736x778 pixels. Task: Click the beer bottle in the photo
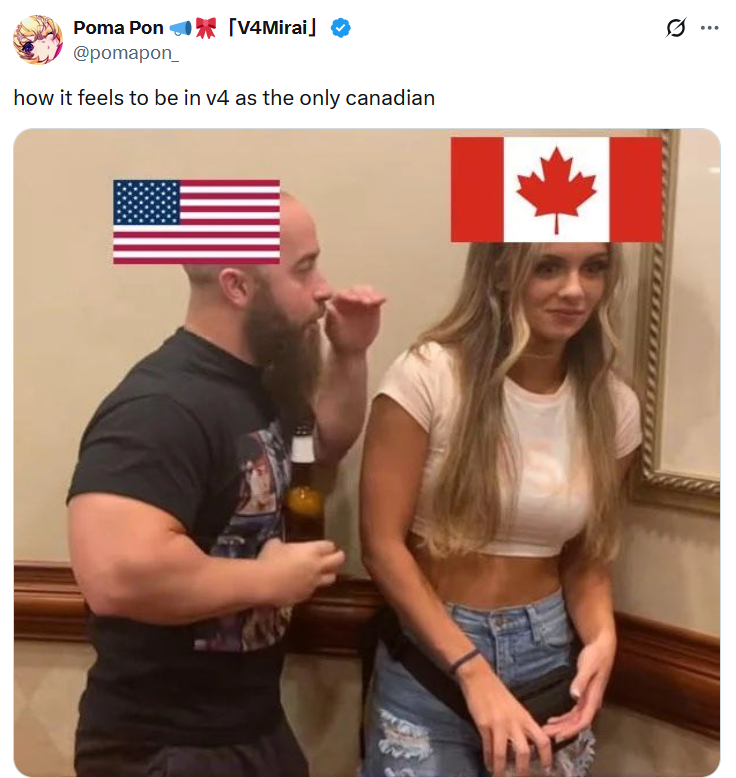303,484
